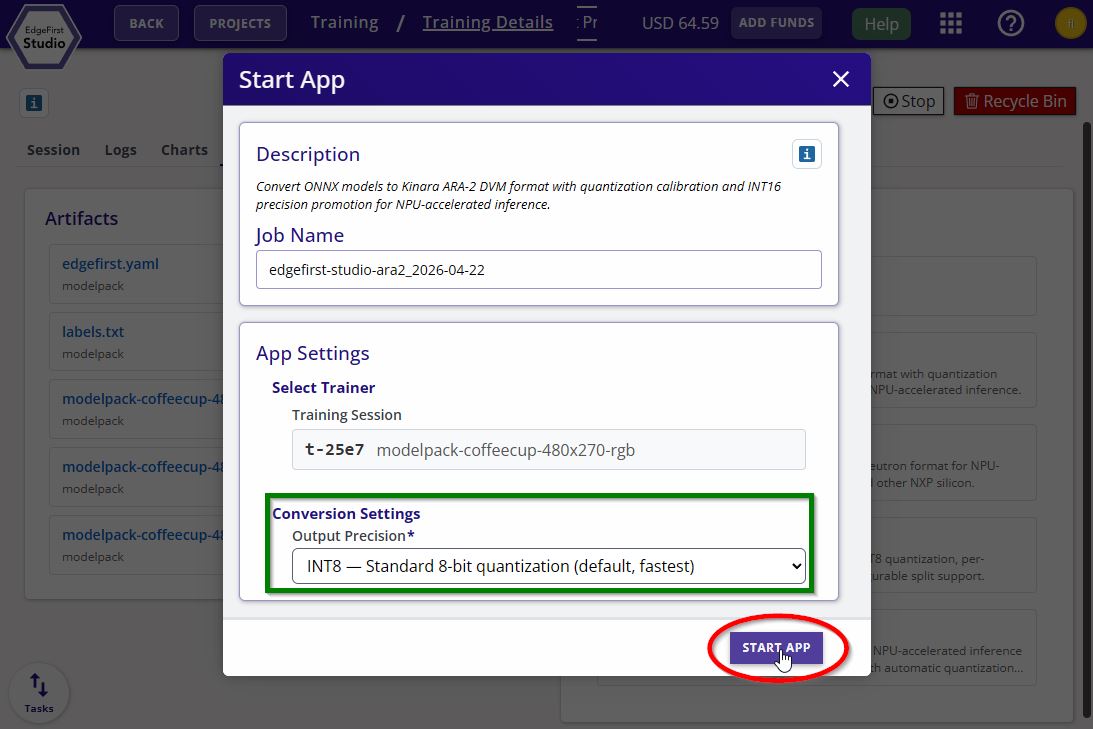Open the labels.txt artifact

(93, 332)
